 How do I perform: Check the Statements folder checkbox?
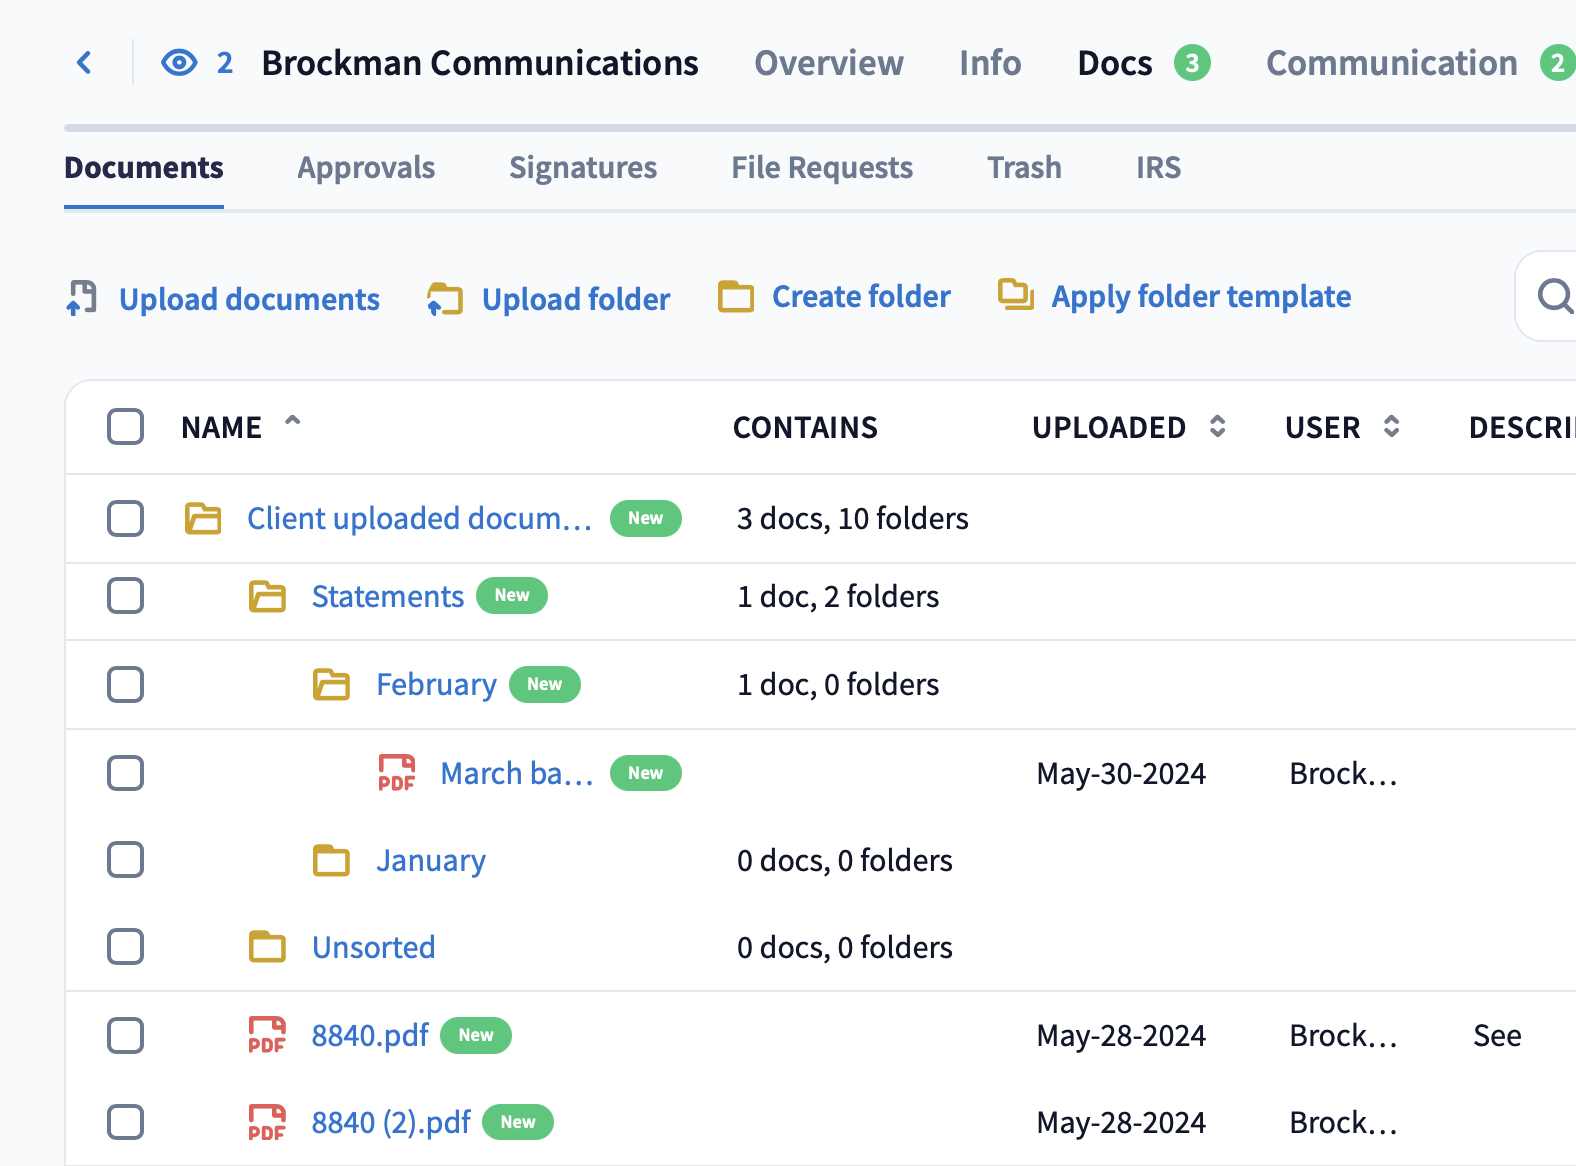coord(126,596)
